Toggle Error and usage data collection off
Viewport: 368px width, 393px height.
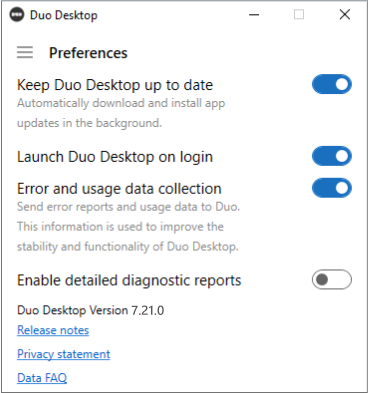[x=332, y=188]
